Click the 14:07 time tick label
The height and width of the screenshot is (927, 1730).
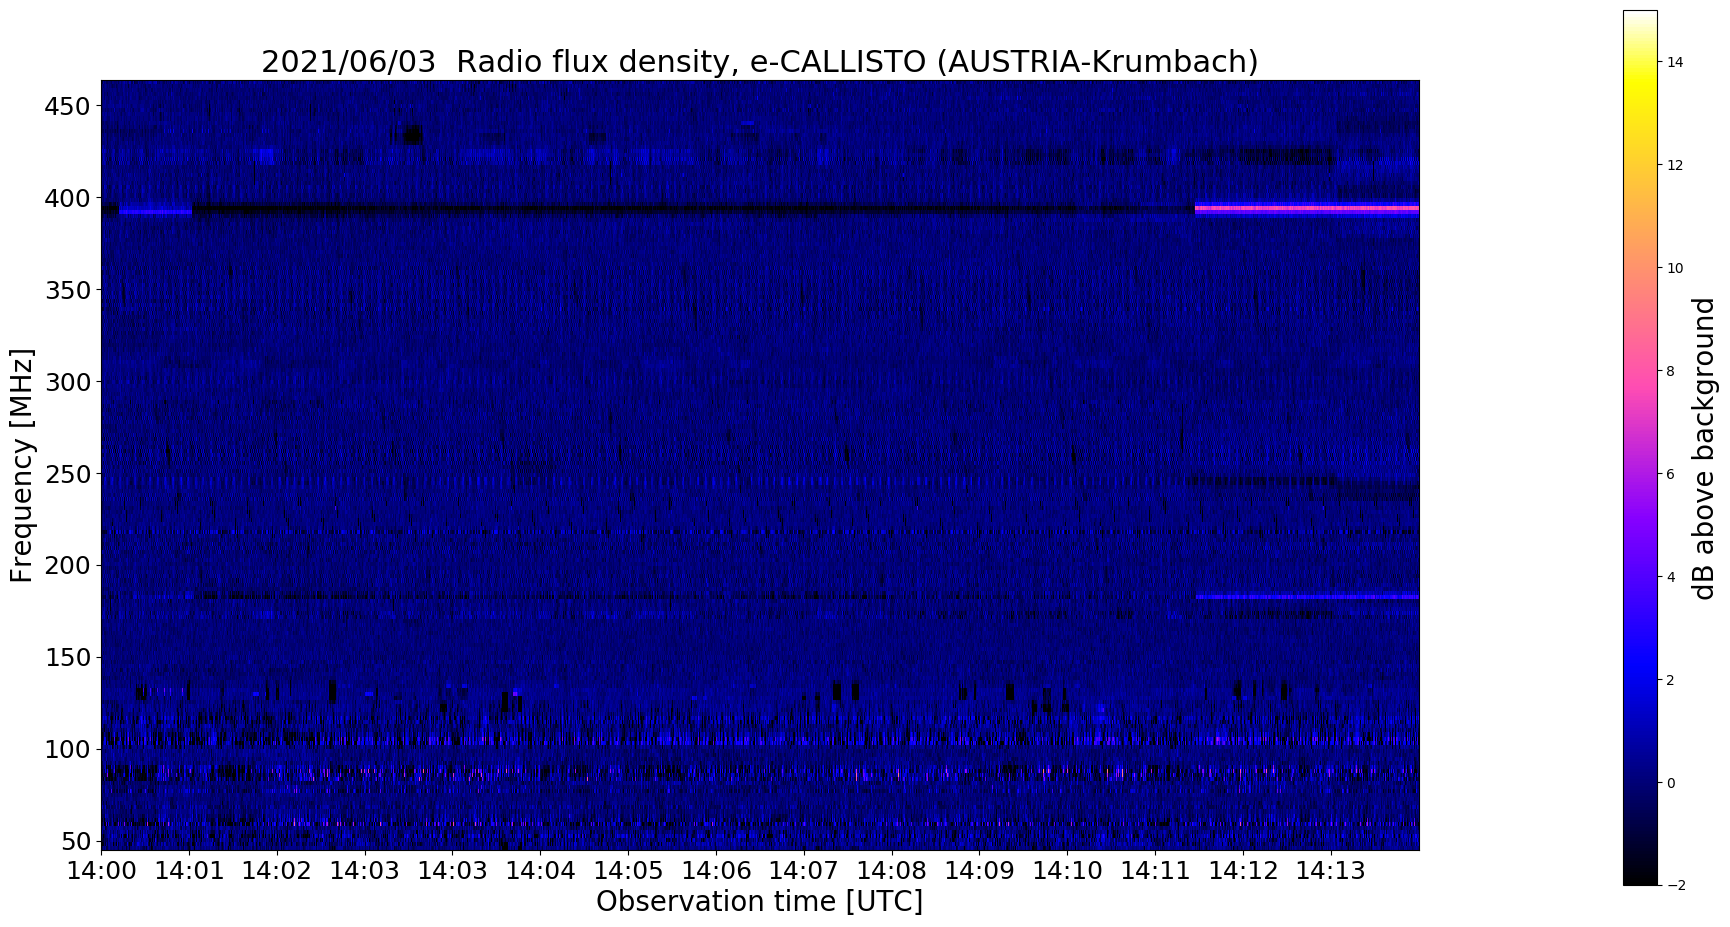click(x=803, y=870)
